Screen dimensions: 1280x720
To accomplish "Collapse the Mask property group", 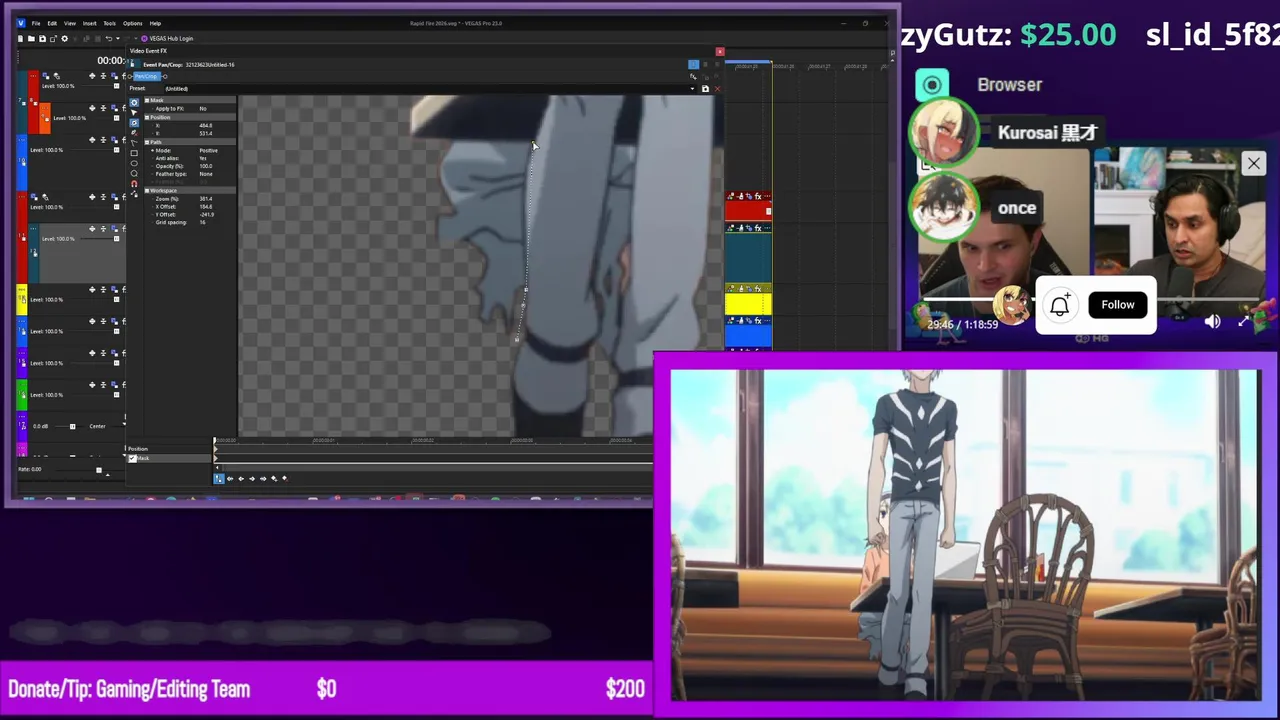I will [147, 100].
